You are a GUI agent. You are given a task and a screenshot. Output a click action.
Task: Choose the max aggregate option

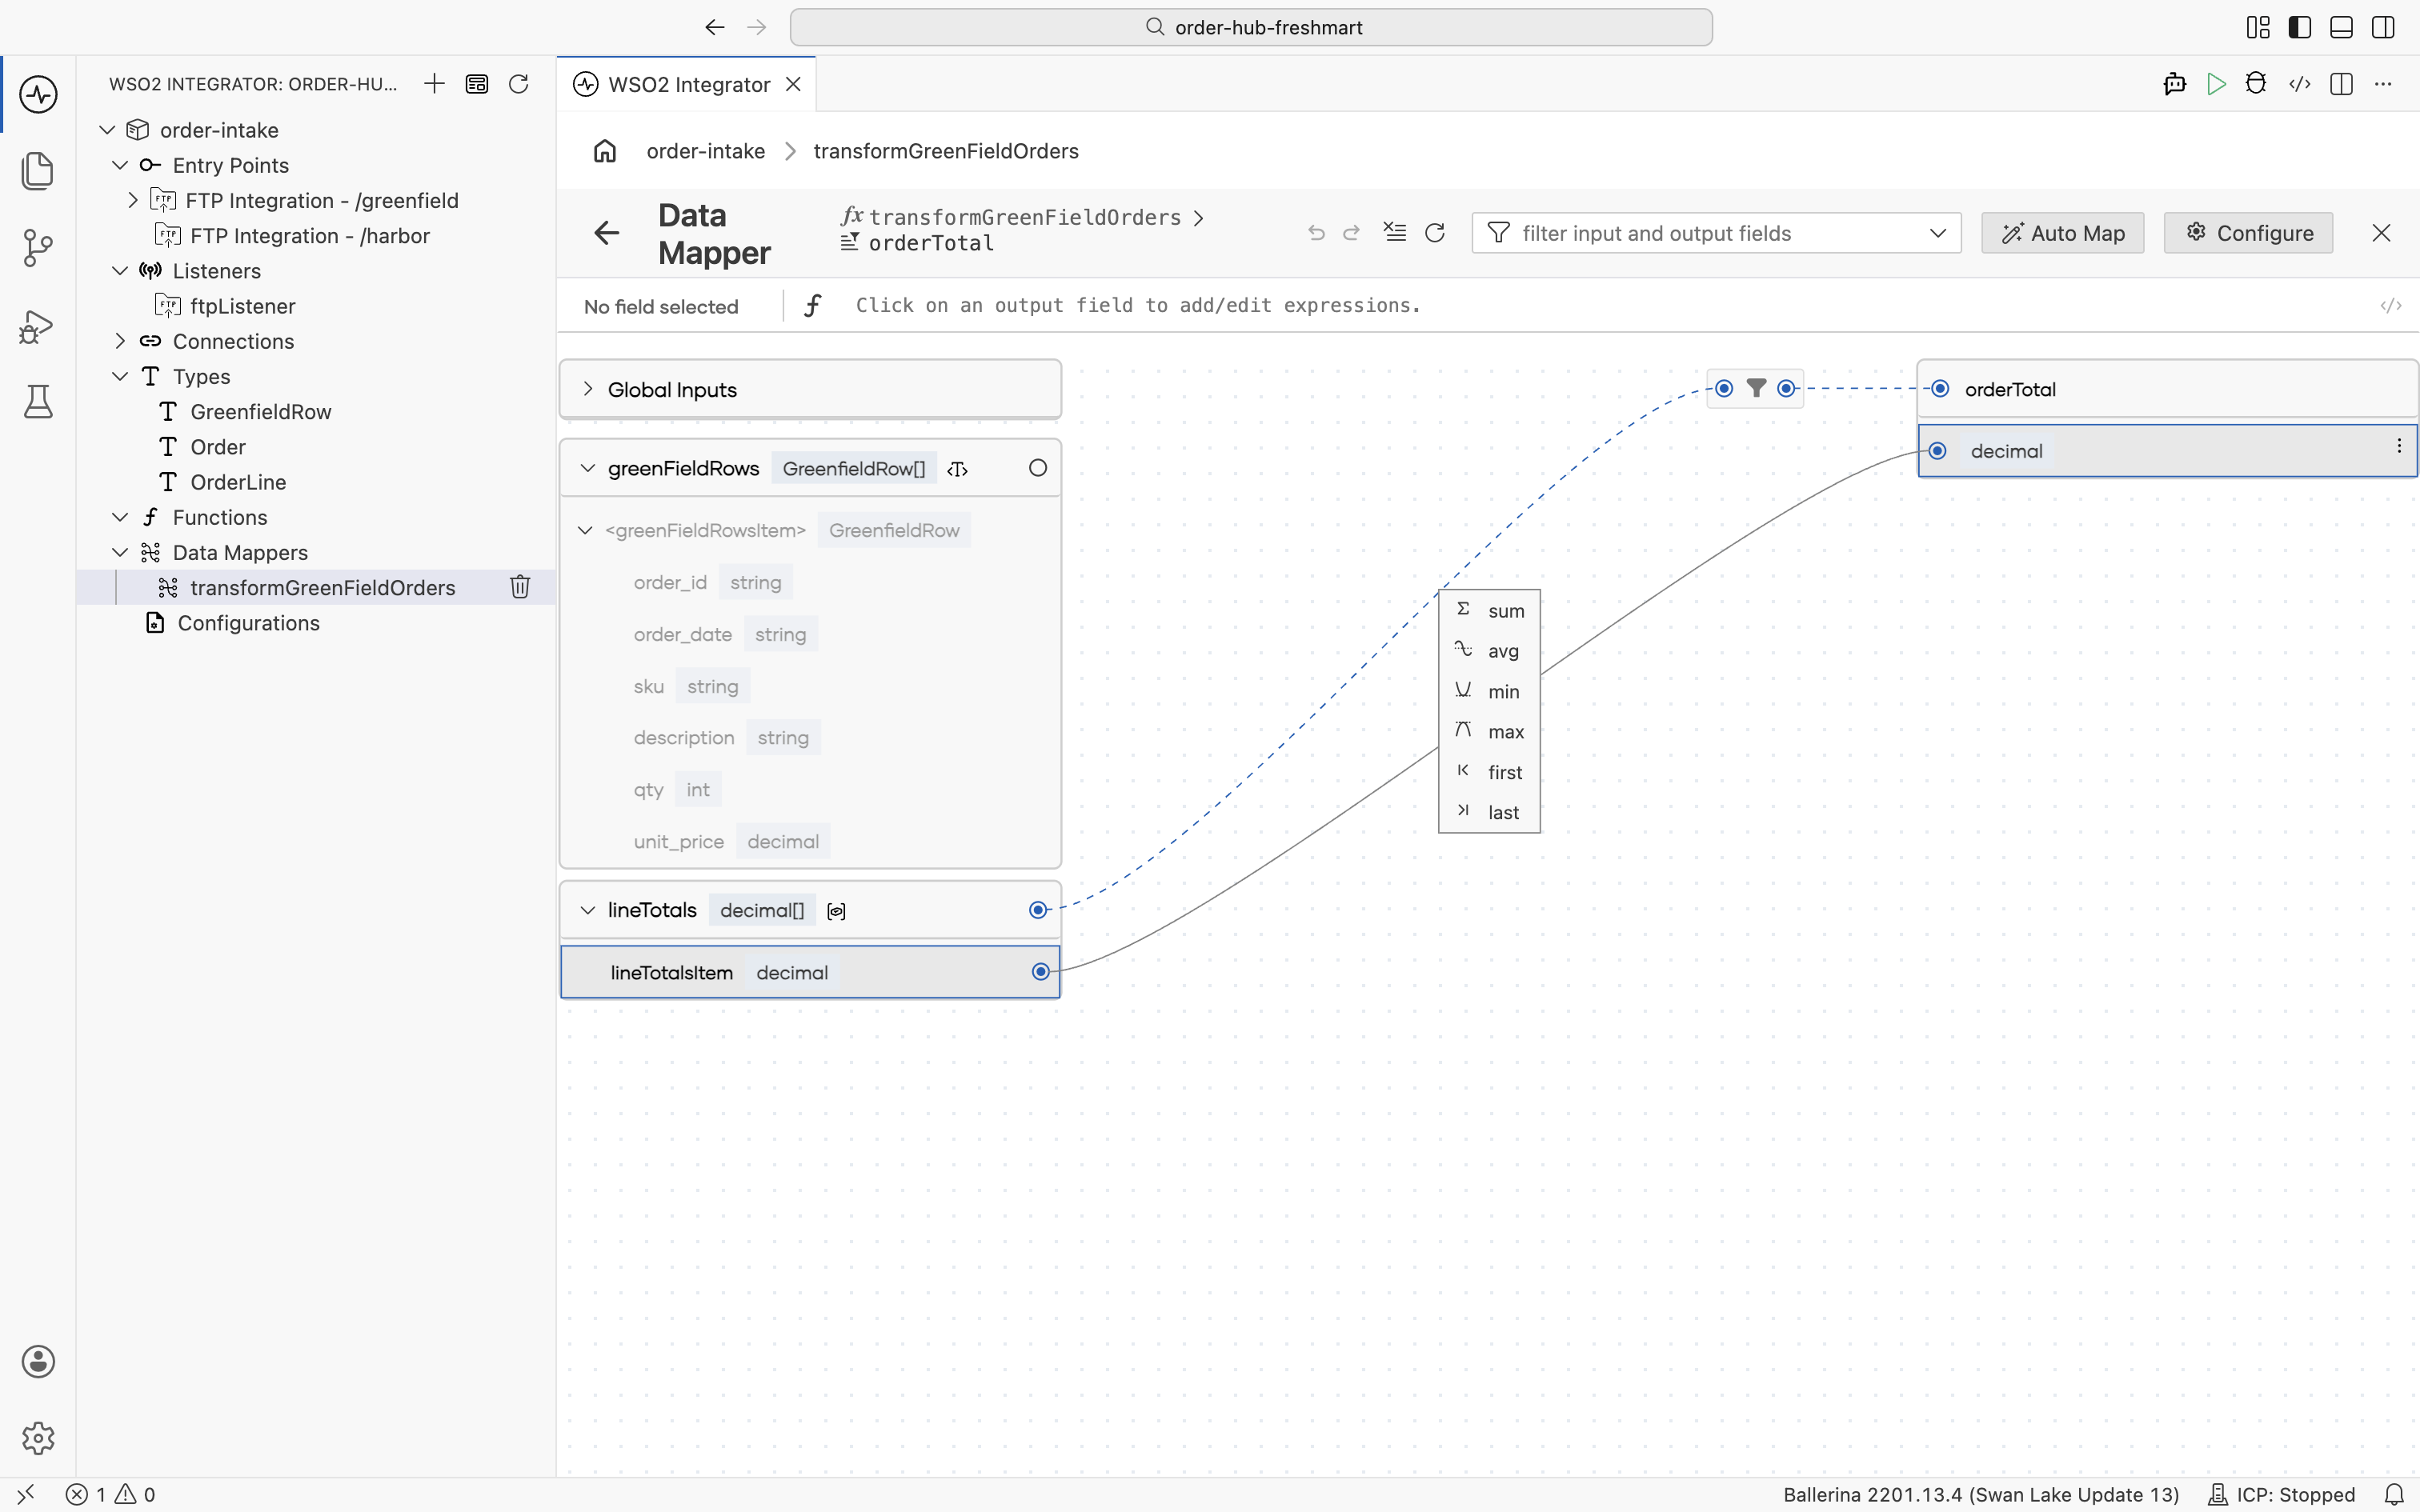coord(1489,732)
